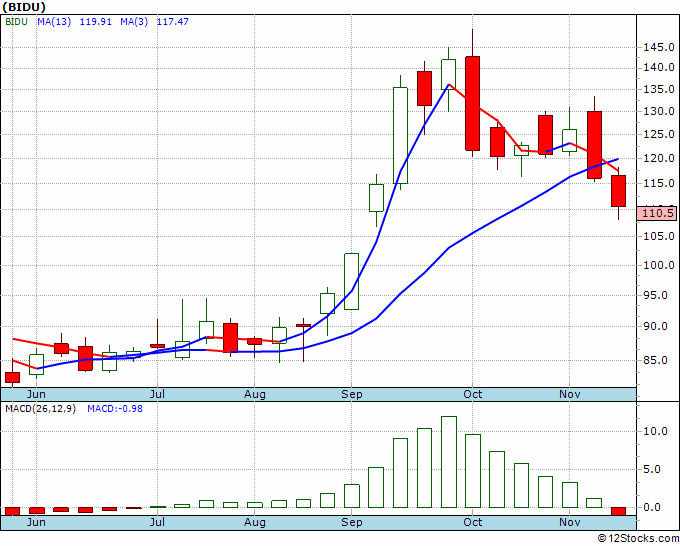Click the tallest MACD histogram bar
Screen dimensions: 680x546
coord(449,462)
